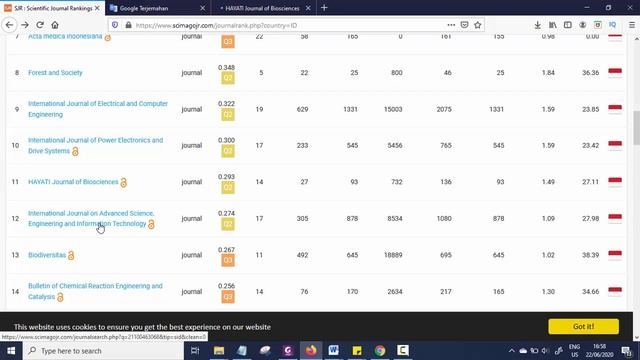
Task: Open the library panel
Action: [x=553, y=25]
